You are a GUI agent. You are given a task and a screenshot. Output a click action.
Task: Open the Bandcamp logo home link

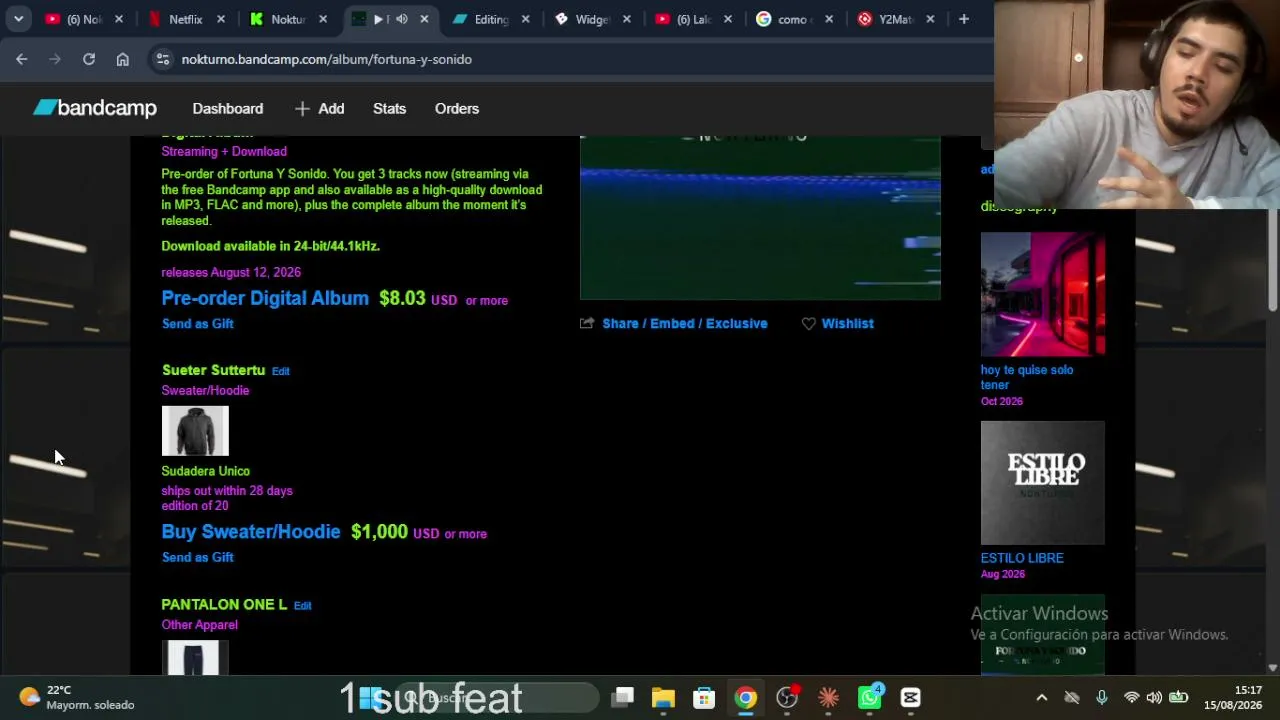(x=95, y=108)
